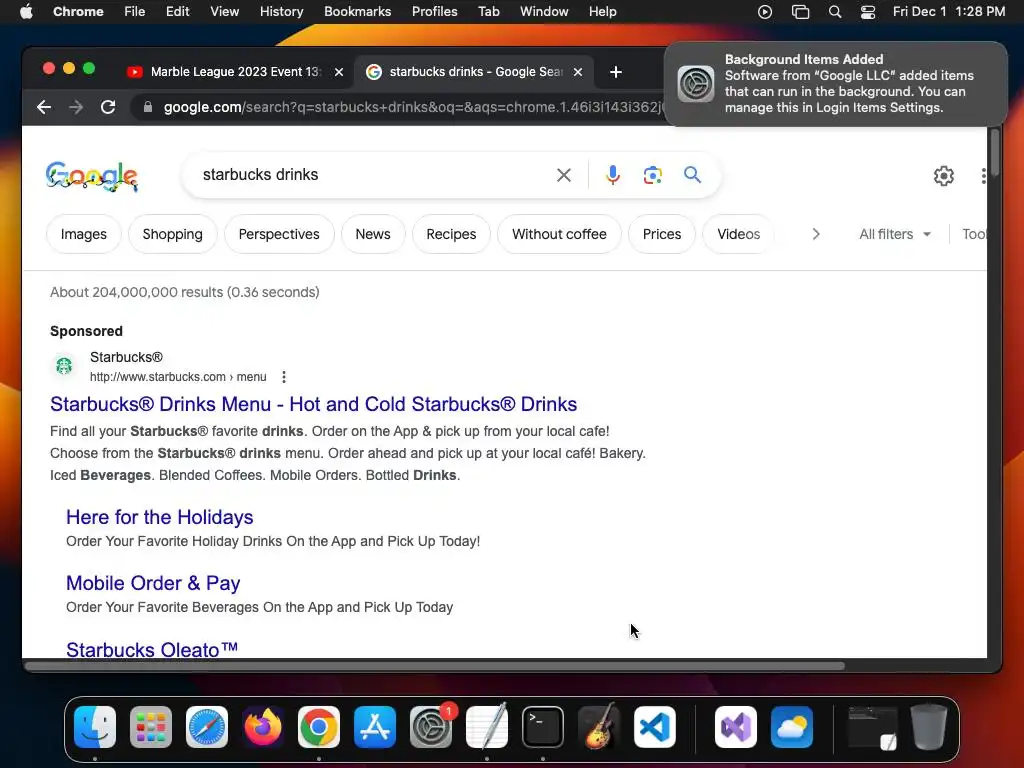The height and width of the screenshot is (768, 1024).
Task: Open Visual Studio Code from the dock
Action: coord(654,727)
